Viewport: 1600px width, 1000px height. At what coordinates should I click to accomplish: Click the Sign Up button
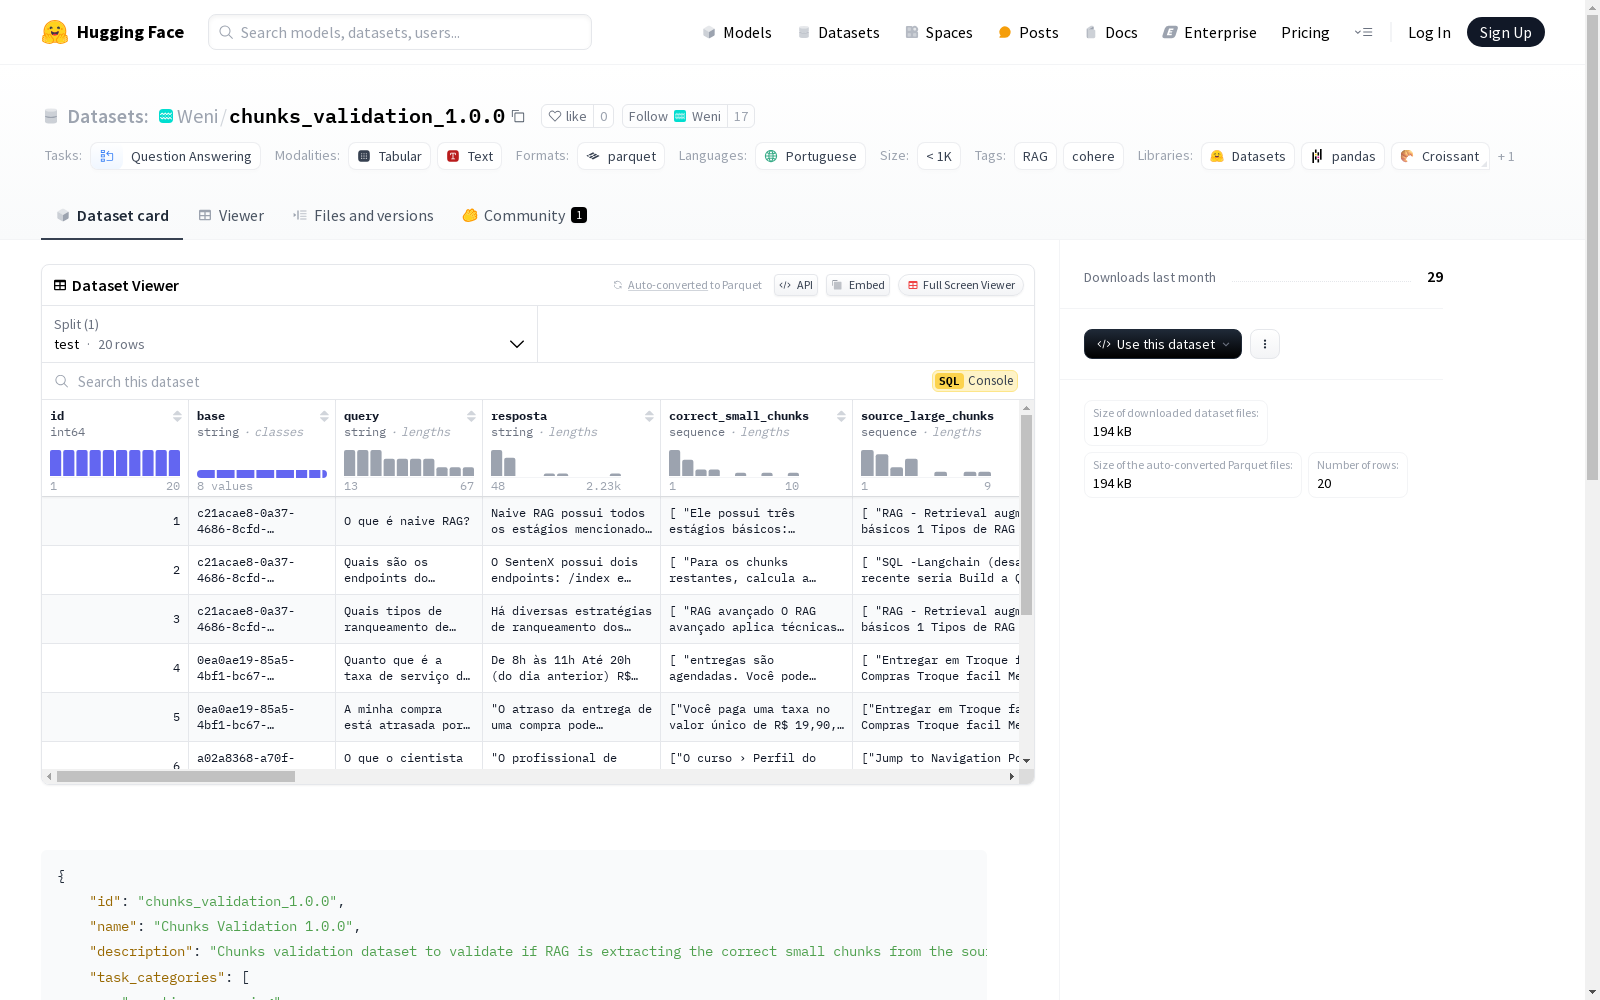pos(1505,32)
